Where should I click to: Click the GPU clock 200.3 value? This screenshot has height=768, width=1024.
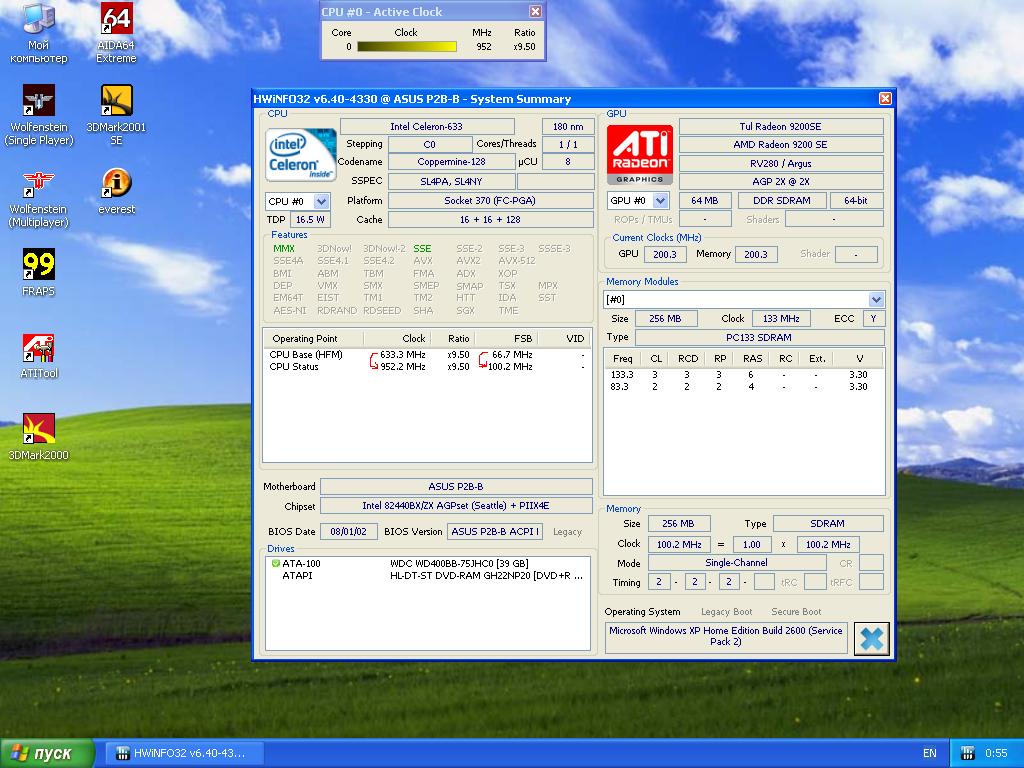pos(665,255)
